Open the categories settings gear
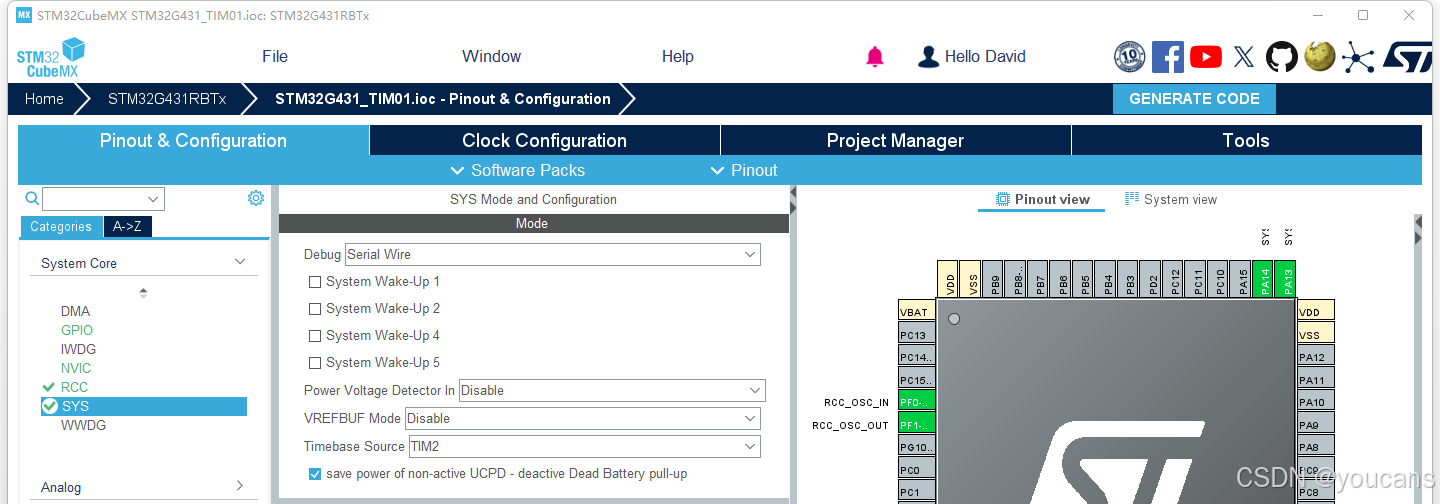Screen dimensions: 1440x504 tap(256, 198)
